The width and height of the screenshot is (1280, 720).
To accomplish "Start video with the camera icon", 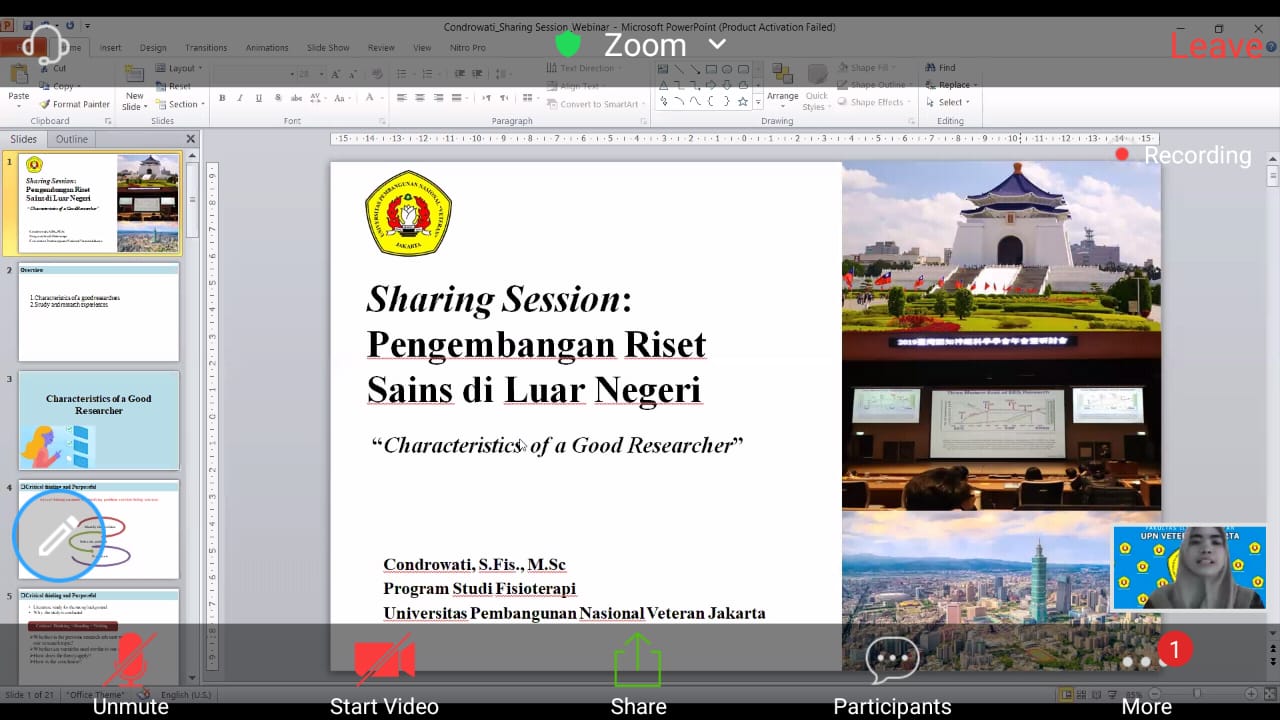I will [384, 672].
